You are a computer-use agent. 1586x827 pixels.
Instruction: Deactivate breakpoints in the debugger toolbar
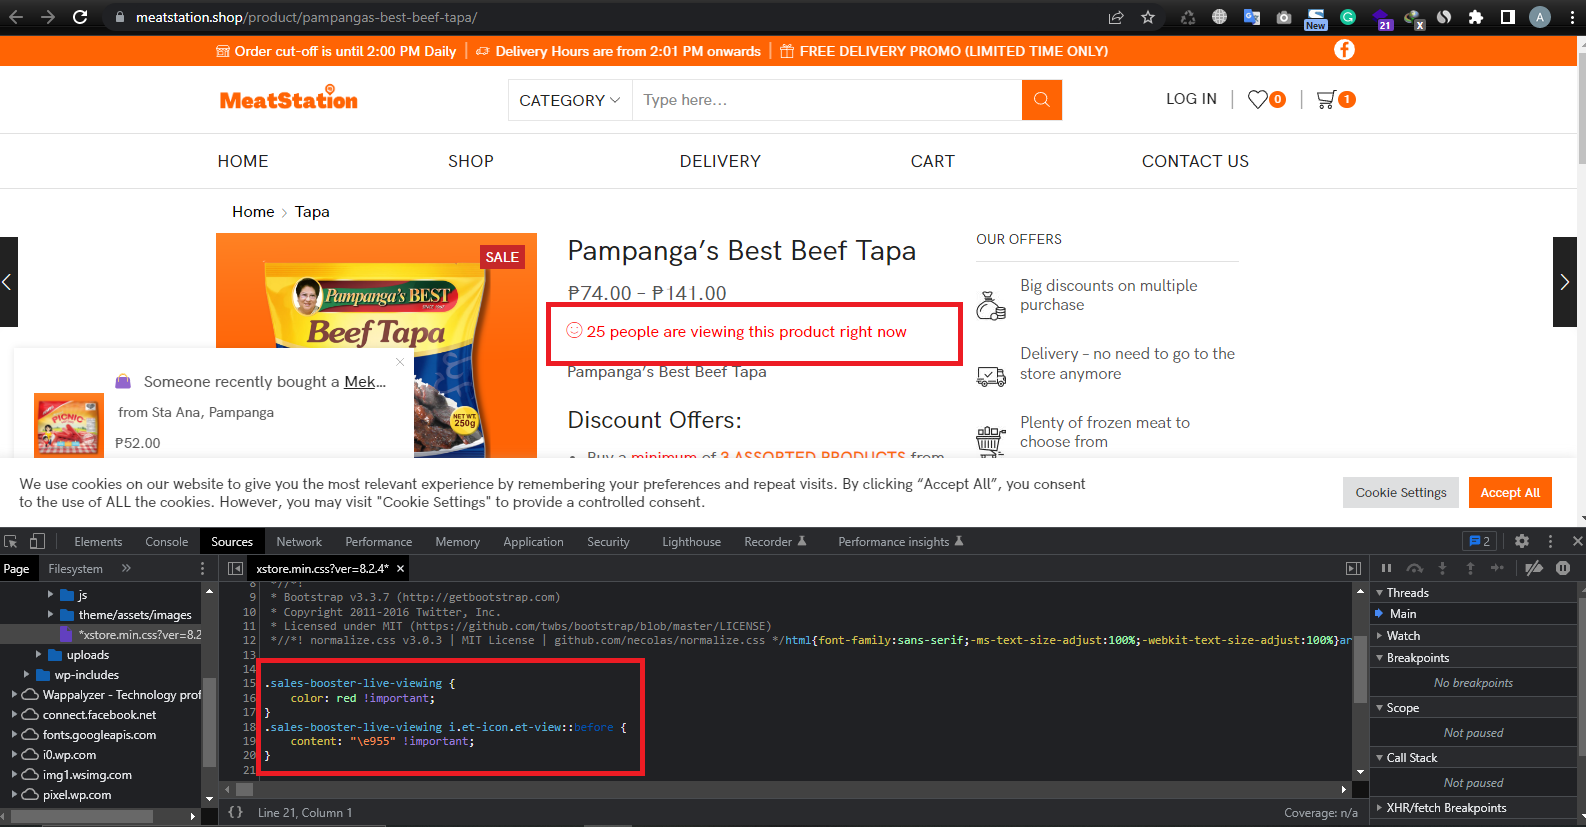click(x=1534, y=568)
